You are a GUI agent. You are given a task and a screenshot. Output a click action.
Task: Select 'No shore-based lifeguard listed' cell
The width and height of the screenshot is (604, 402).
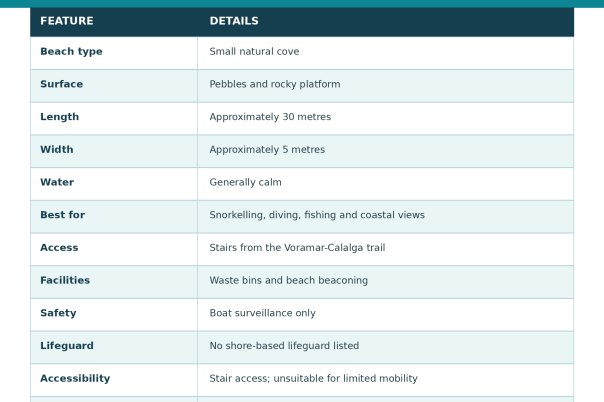284,346
